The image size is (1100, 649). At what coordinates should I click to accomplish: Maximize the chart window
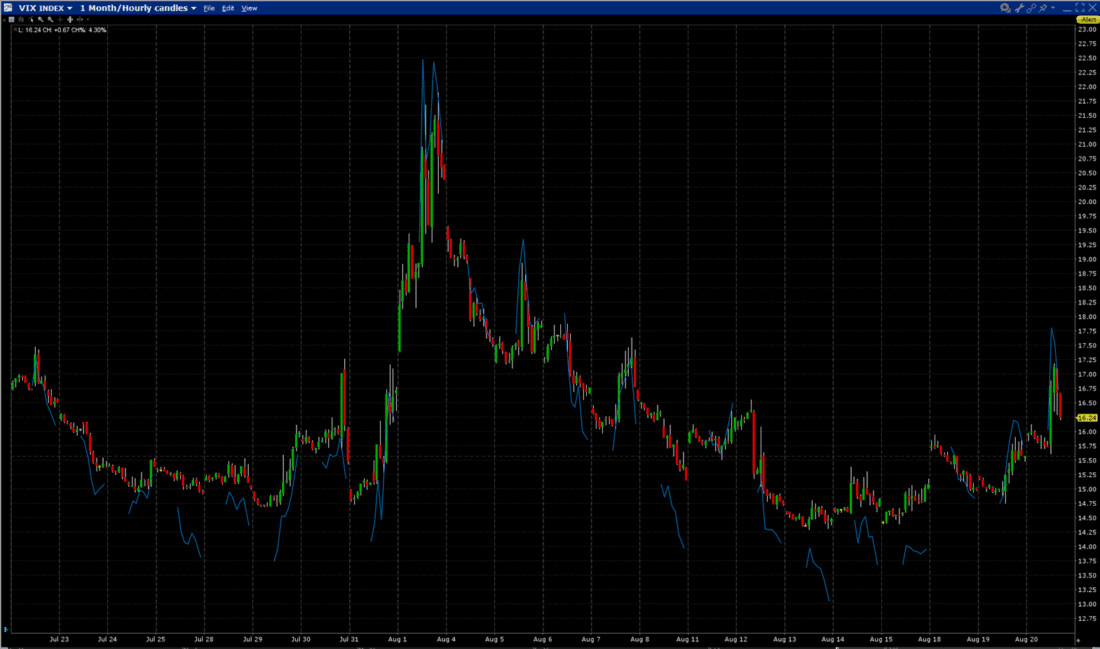click(1079, 8)
